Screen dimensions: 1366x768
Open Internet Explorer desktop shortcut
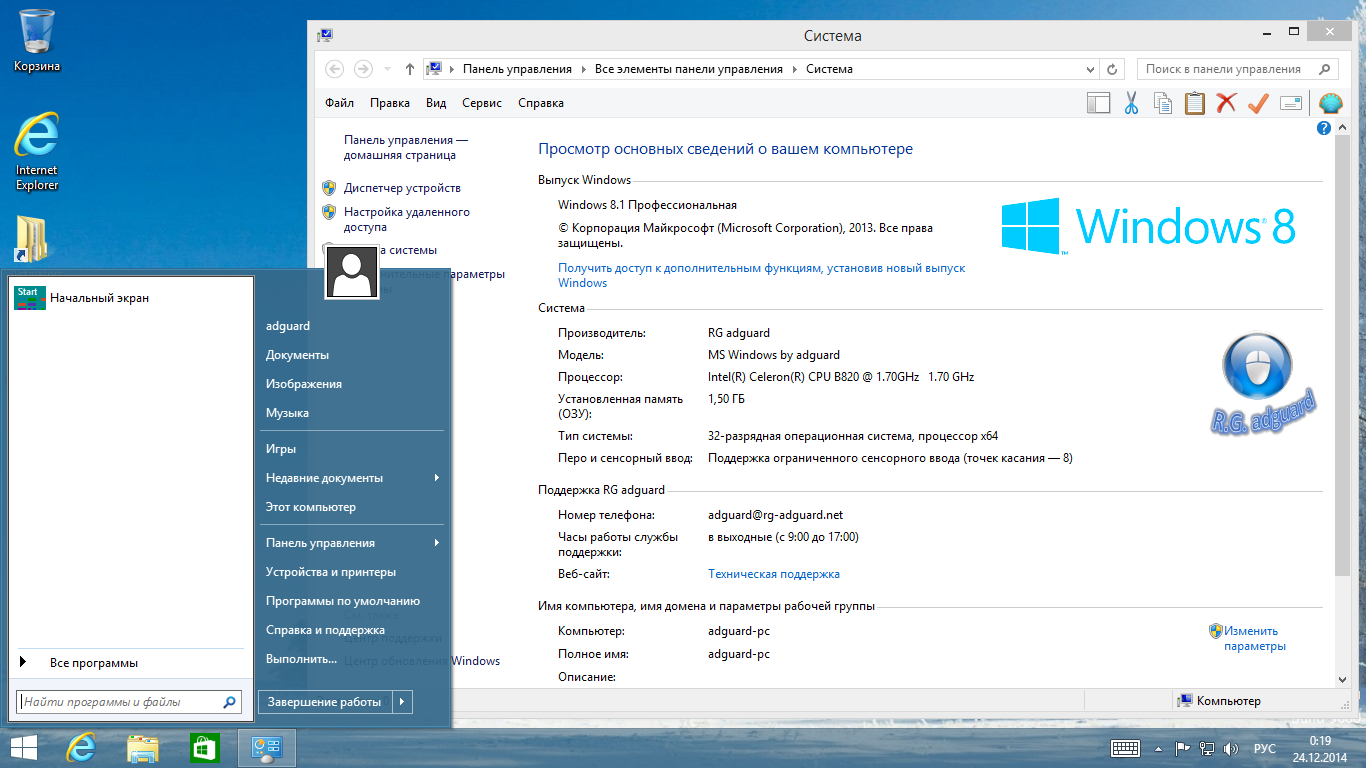[37, 151]
